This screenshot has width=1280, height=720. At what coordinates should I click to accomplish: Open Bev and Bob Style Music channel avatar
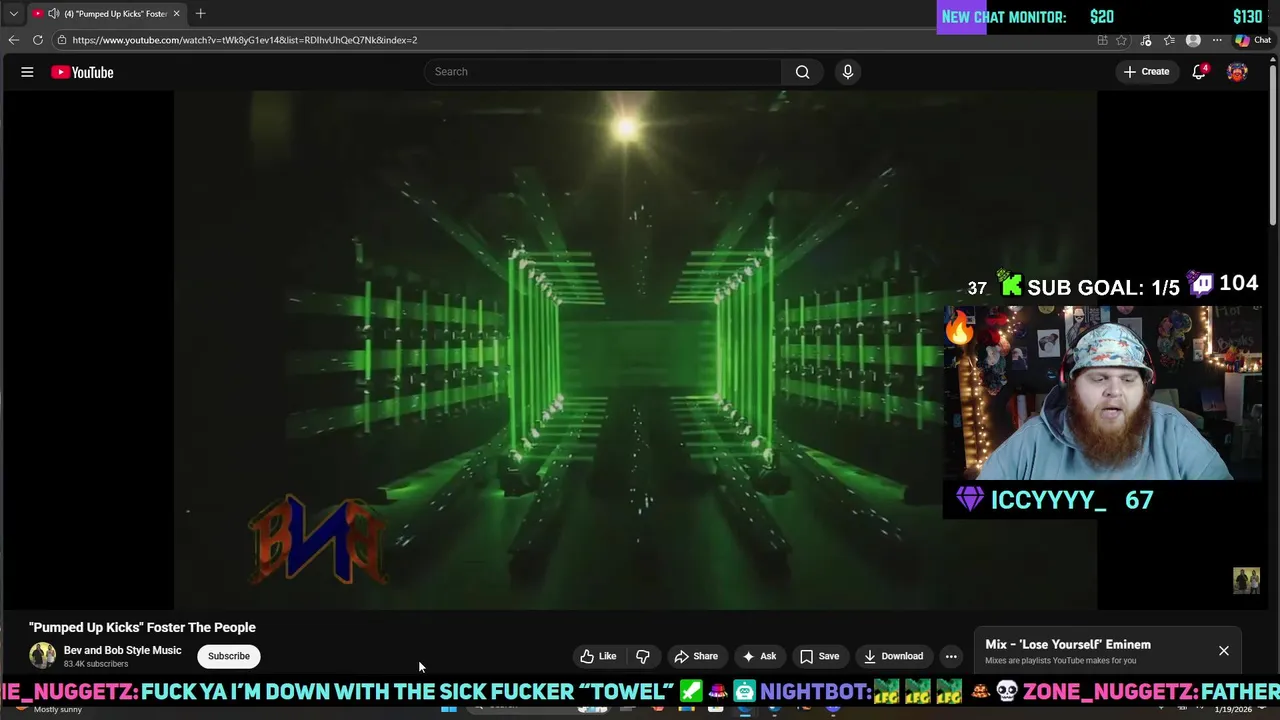(42, 656)
